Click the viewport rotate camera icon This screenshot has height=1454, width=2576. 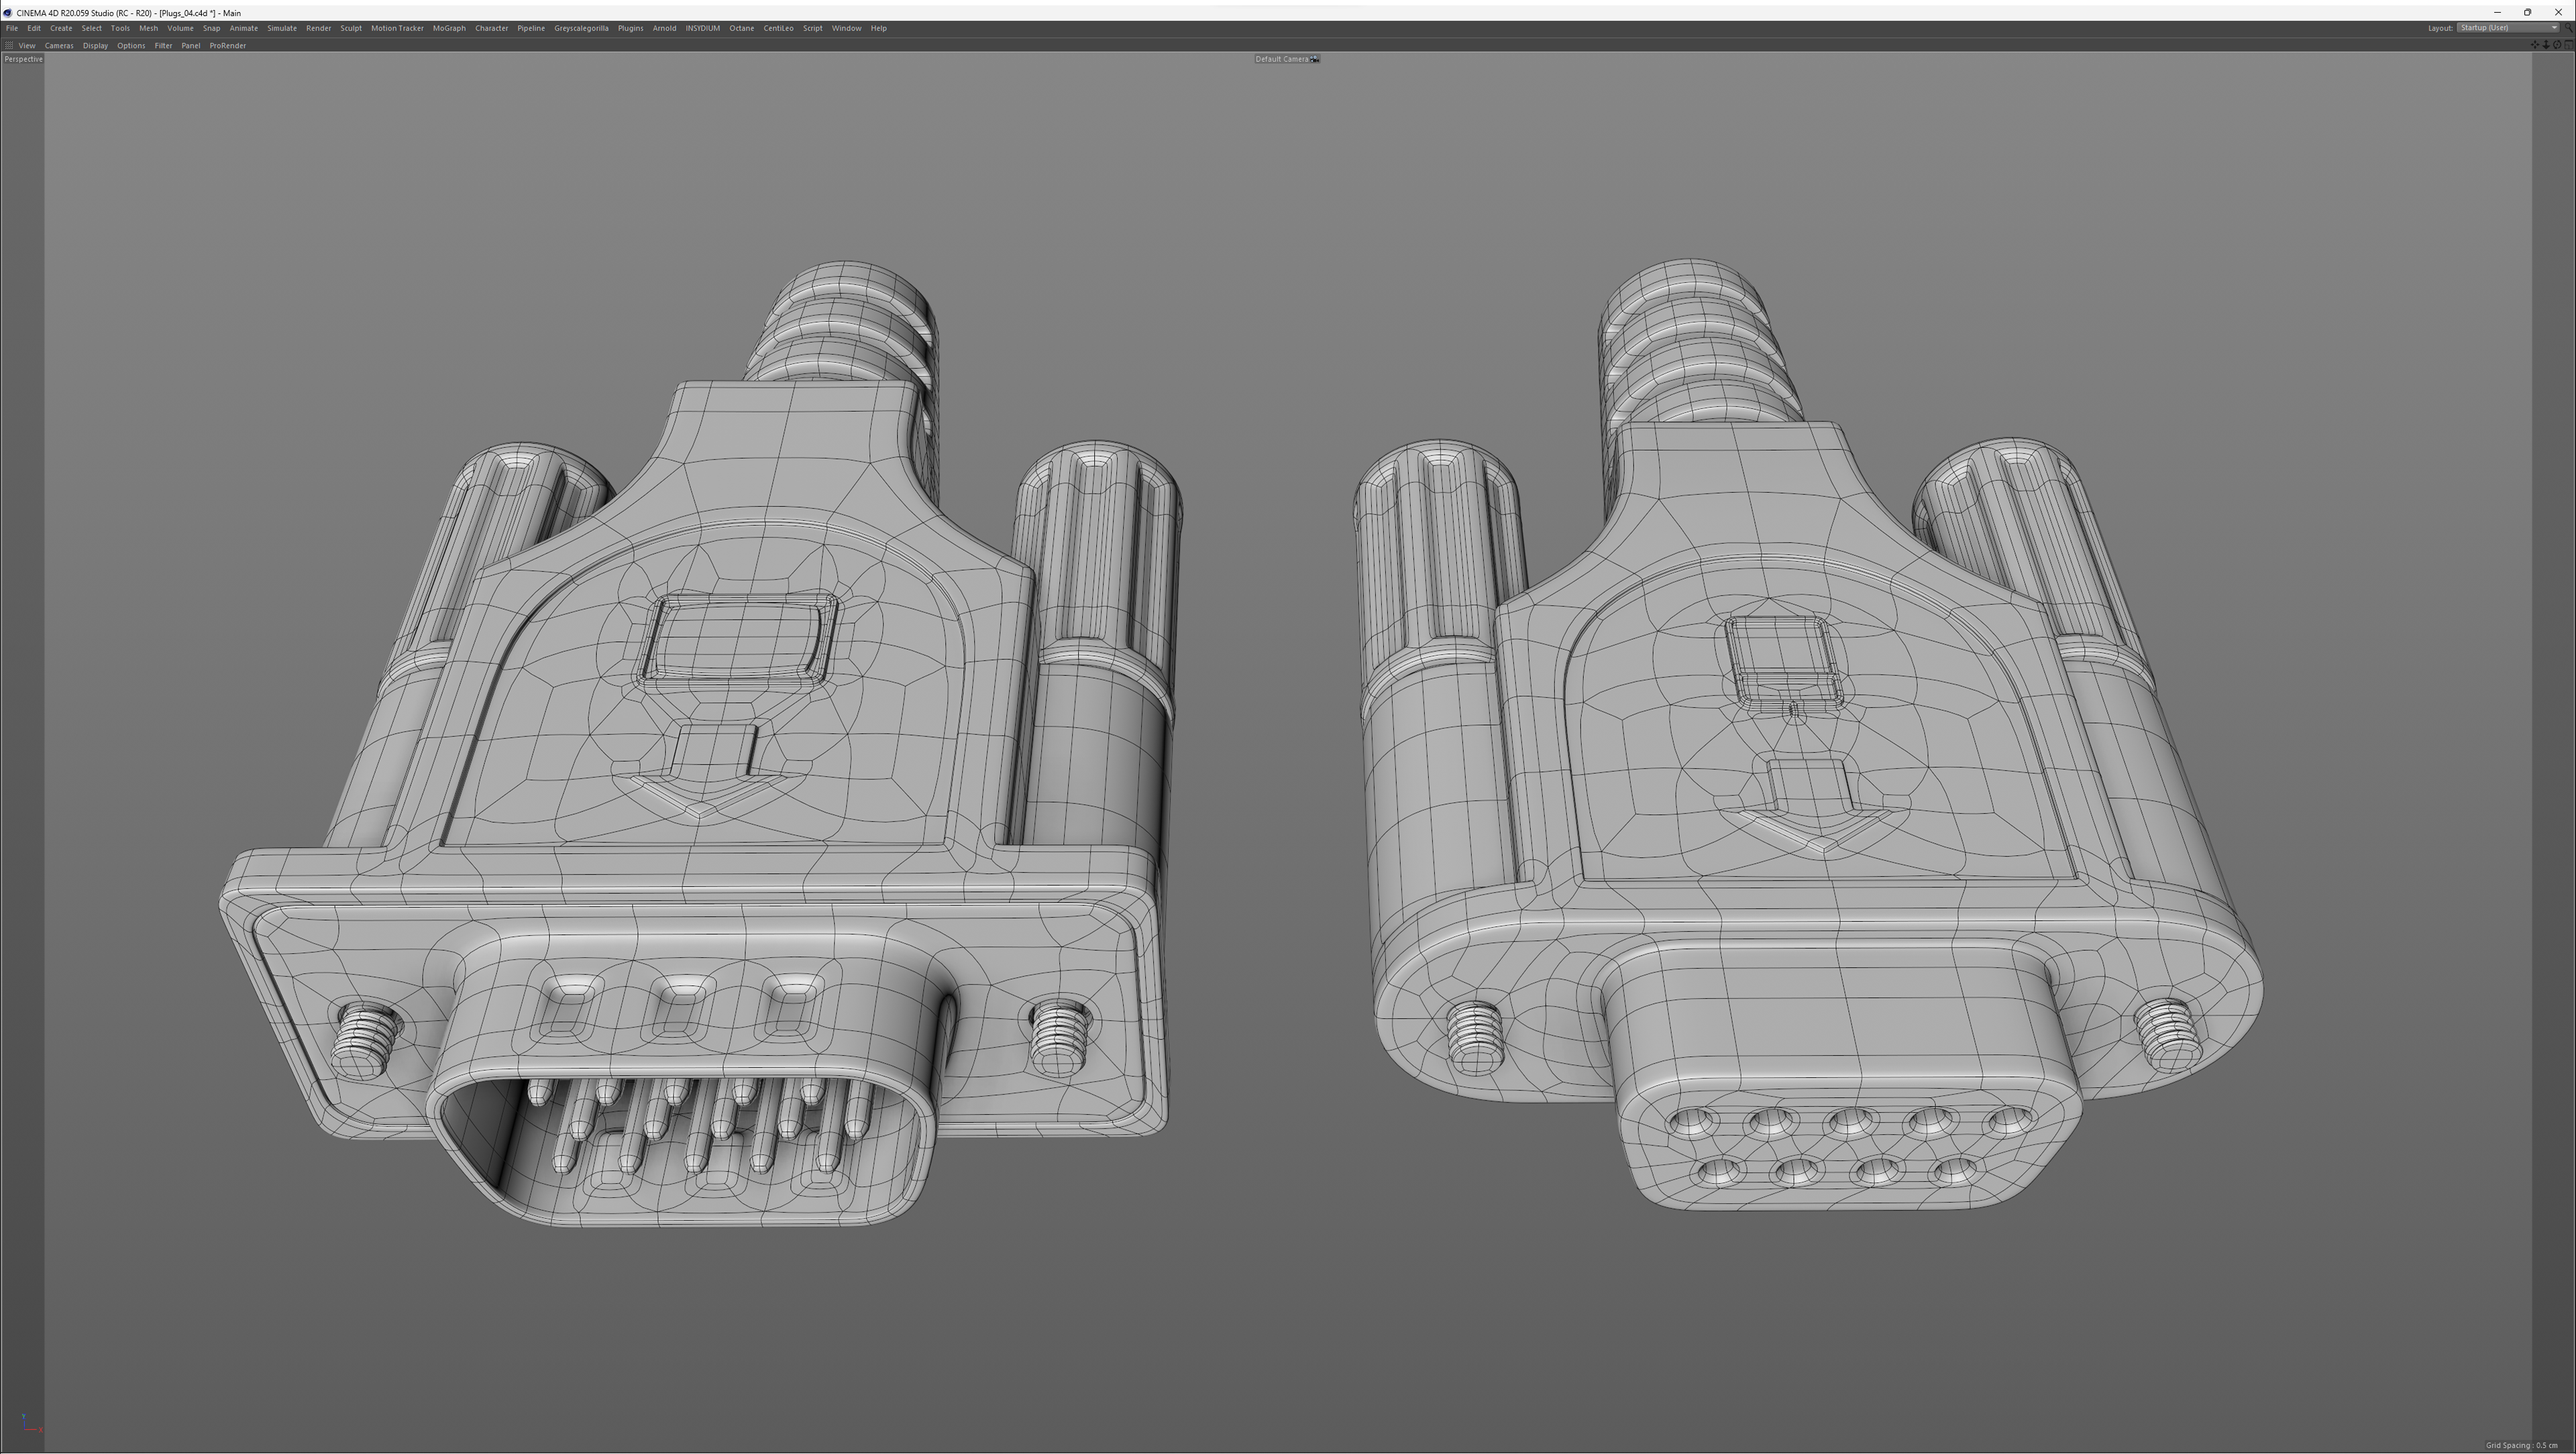[2557, 45]
